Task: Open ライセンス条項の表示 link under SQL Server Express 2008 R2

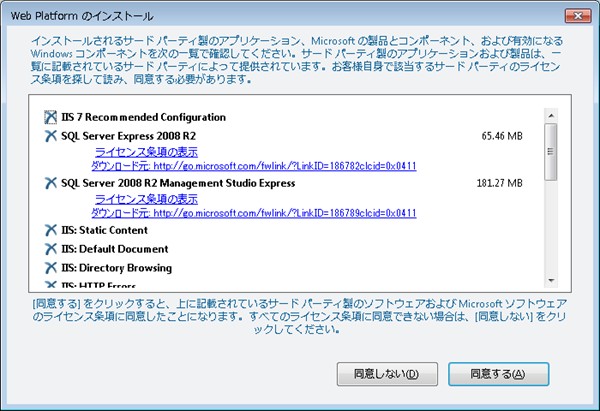Action: (x=147, y=152)
